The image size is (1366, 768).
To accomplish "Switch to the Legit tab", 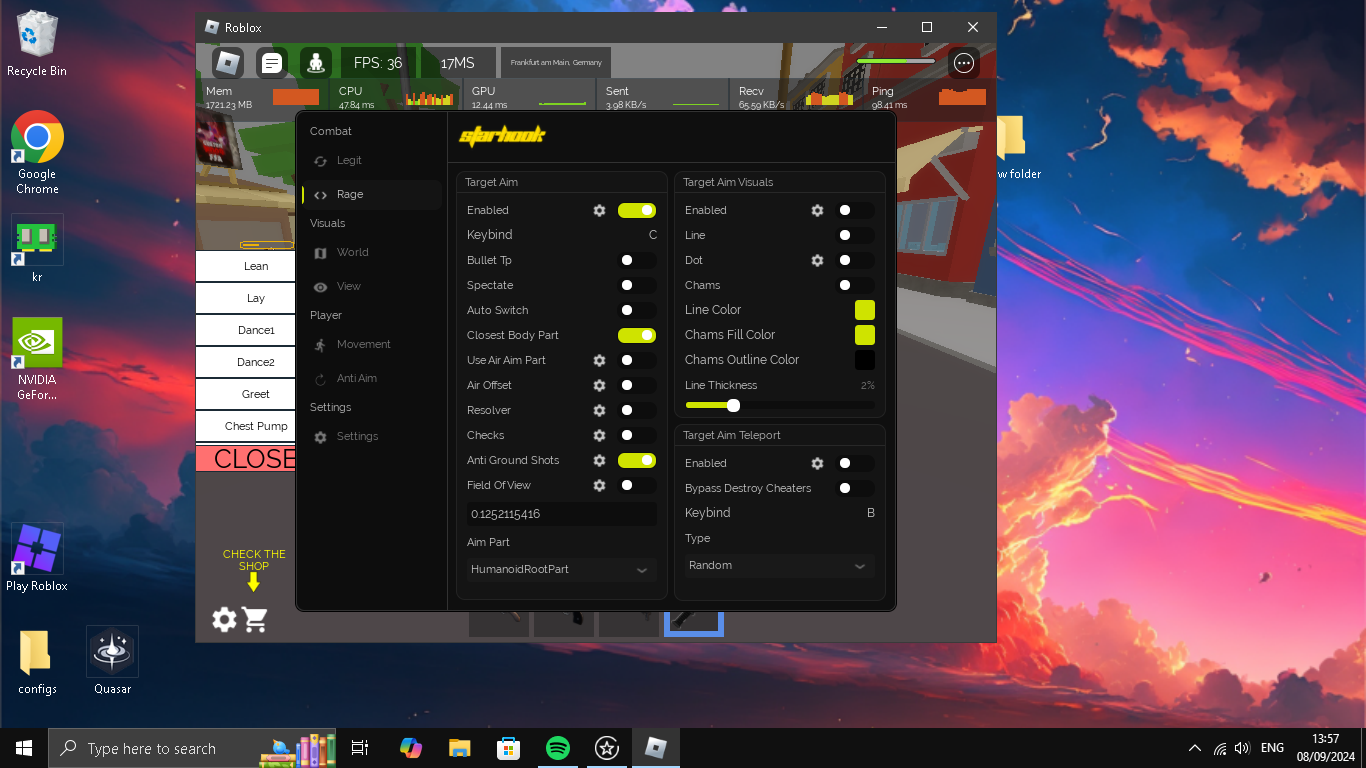I will coord(372,160).
